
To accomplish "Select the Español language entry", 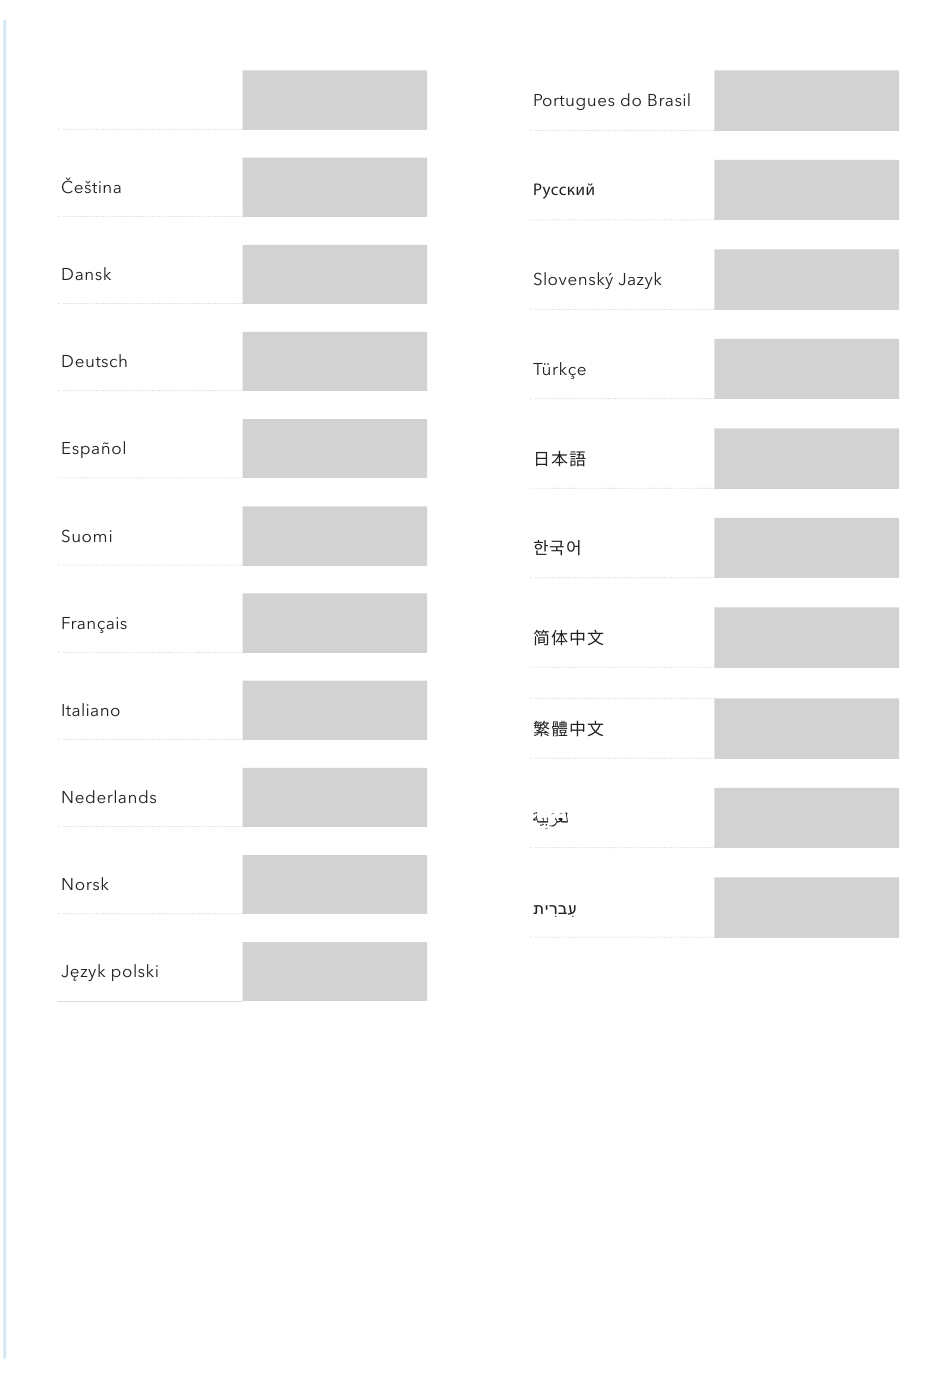I will coord(94,448).
